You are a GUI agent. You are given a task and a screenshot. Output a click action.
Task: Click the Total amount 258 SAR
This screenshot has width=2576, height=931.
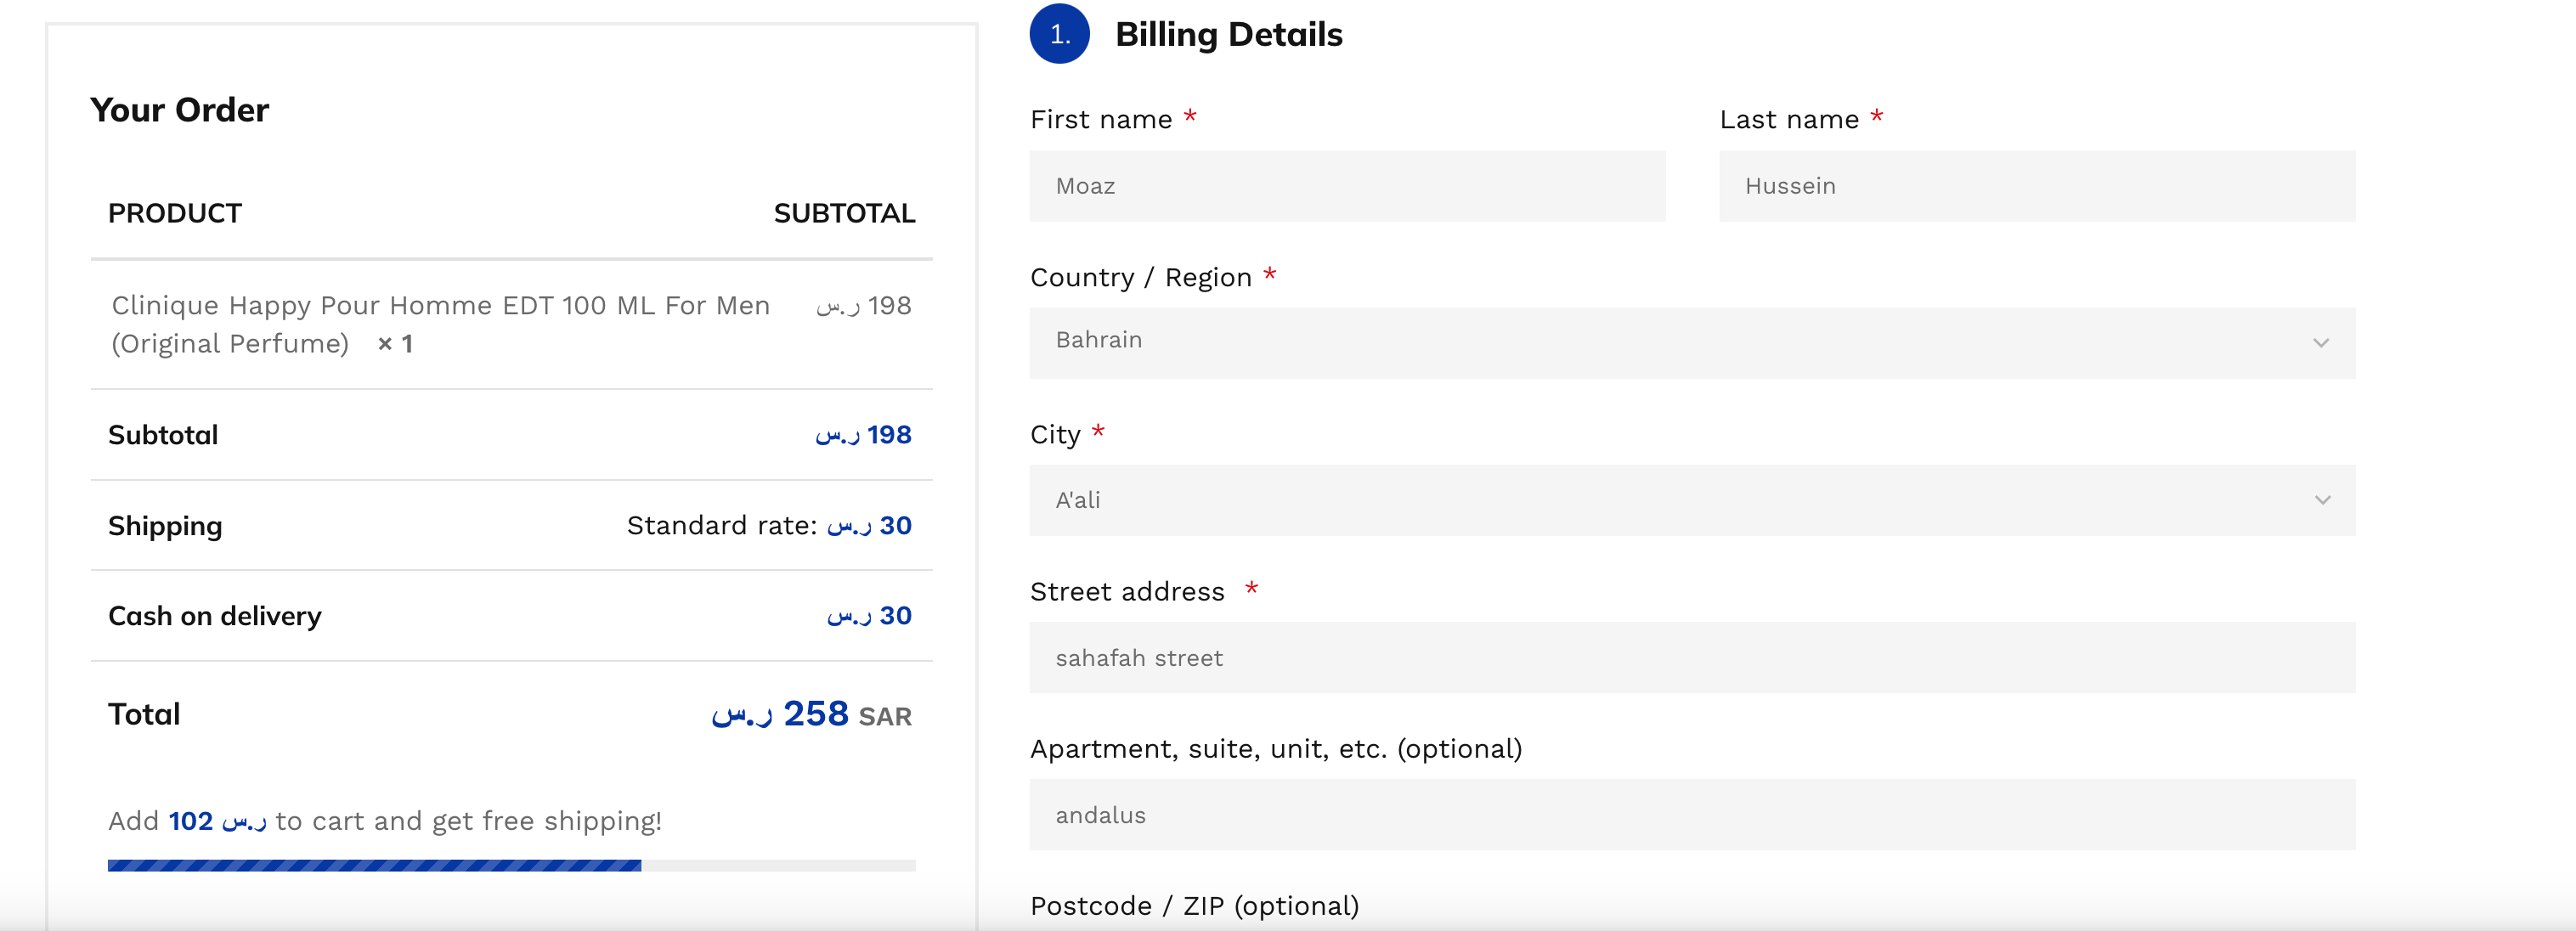pyautogui.click(x=811, y=714)
